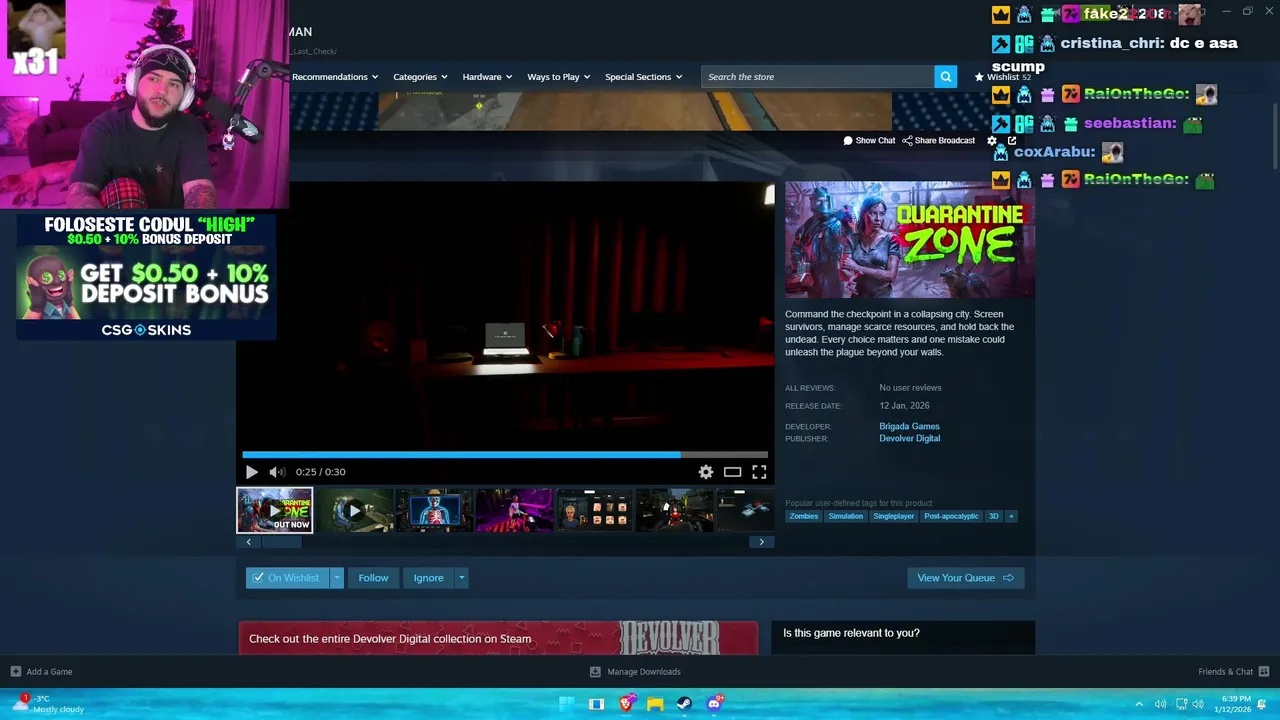Open Brave browser from the taskbar
The width and height of the screenshot is (1280, 720).
[626, 704]
